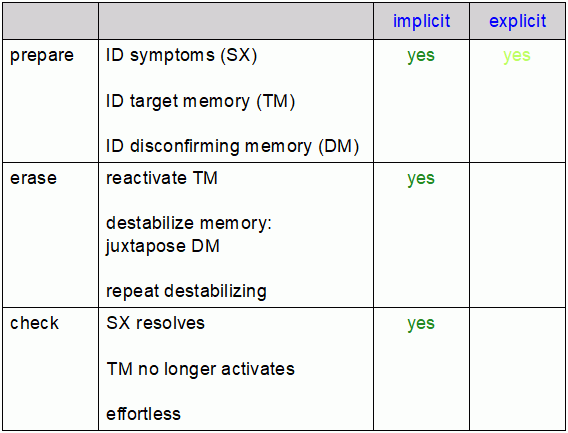This screenshot has height=433, width=568.
Task: Click 'reactivate TM' text
Action: [x=162, y=178]
